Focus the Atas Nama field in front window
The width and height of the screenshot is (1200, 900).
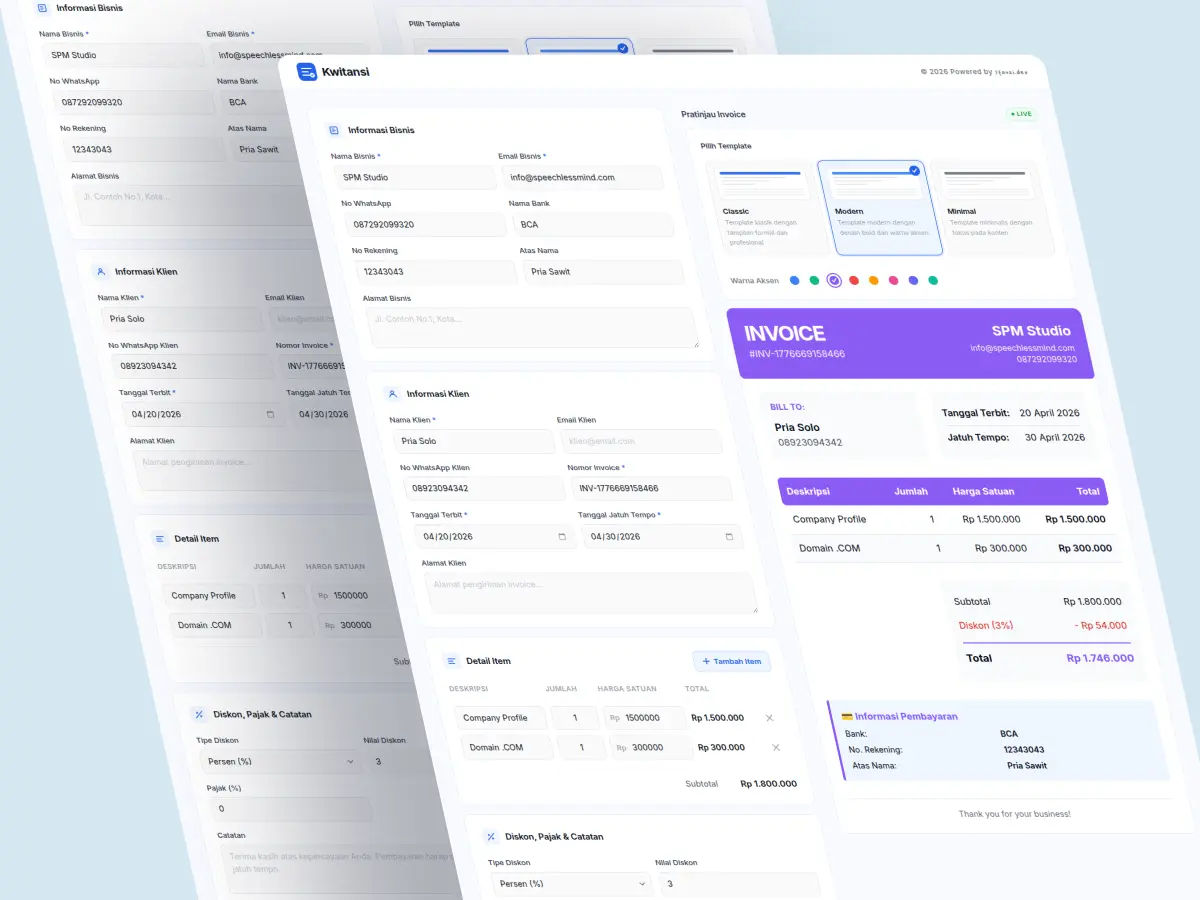pos(604,272)
